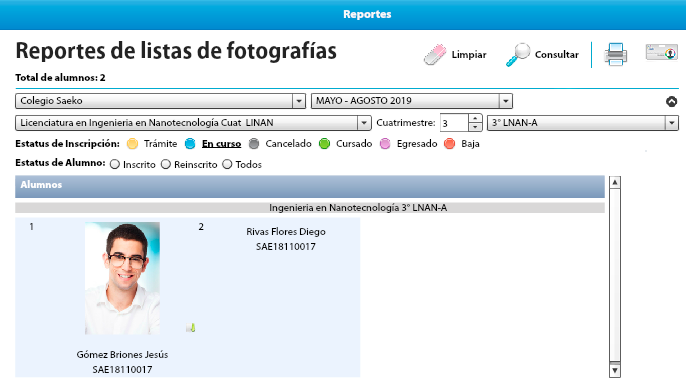This screenshot has height=392, width=686.
Task: Click the name Rivas Flores Diego
Action: [286, 232]
